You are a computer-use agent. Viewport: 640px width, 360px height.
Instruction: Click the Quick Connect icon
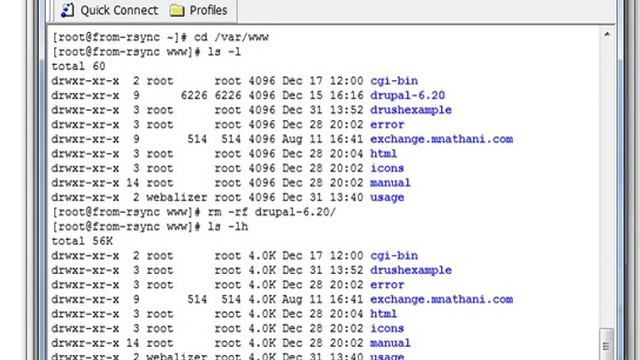(67, 10)
